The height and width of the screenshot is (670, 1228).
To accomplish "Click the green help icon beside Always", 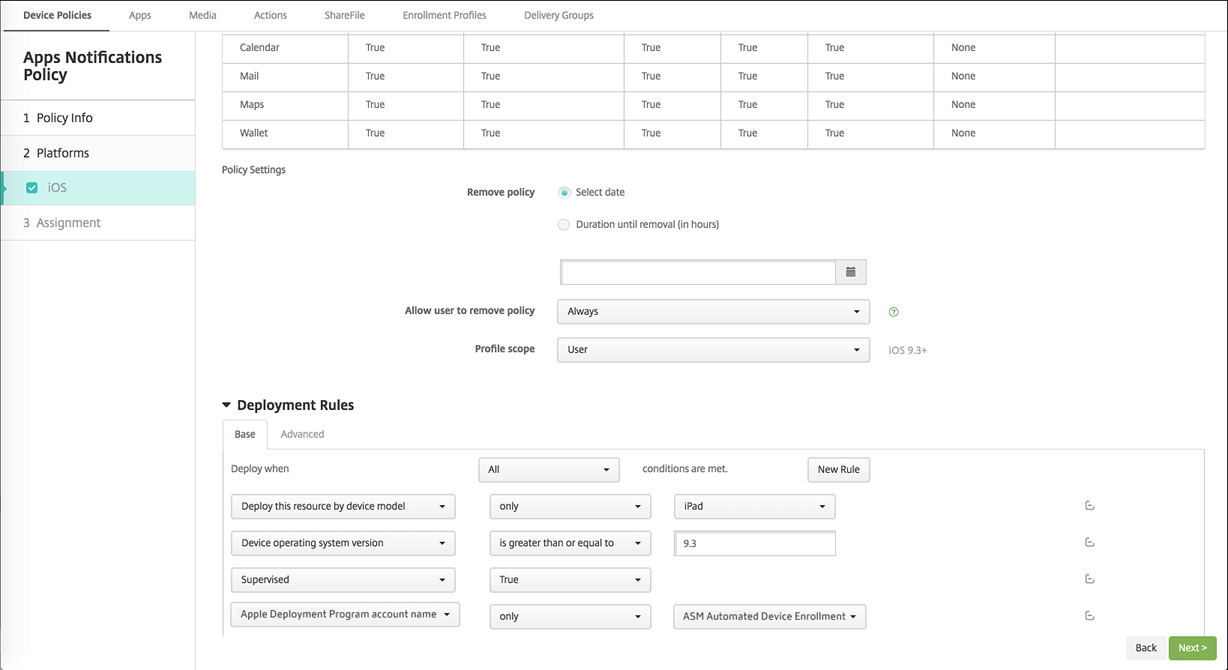I will click(894, 312).
